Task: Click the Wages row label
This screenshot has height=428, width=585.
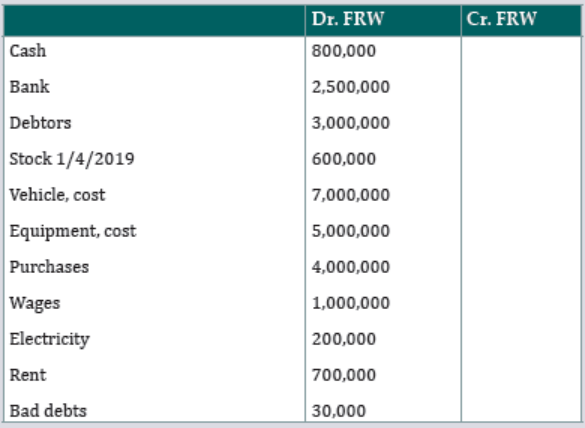Action: pyautogui.click(x=35, y=303)
